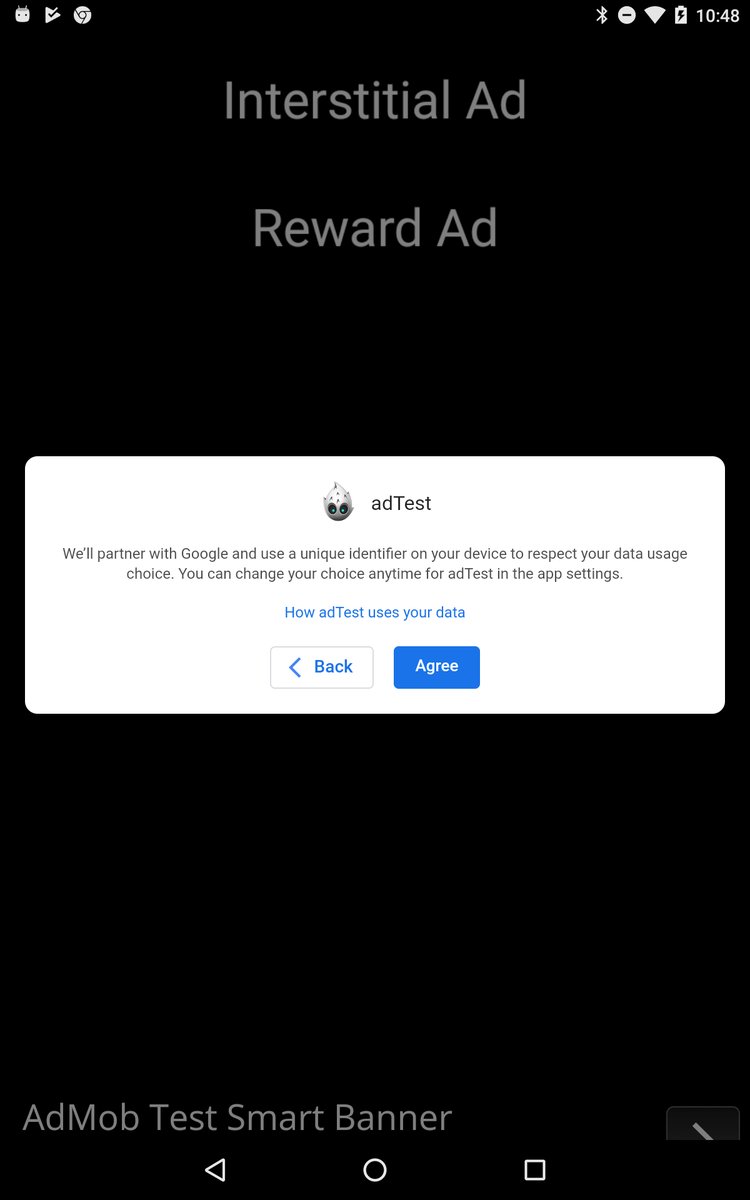Tap the Android home circle button
The width and height of the screenshot is (750, 1200).
coord(375,1170)
